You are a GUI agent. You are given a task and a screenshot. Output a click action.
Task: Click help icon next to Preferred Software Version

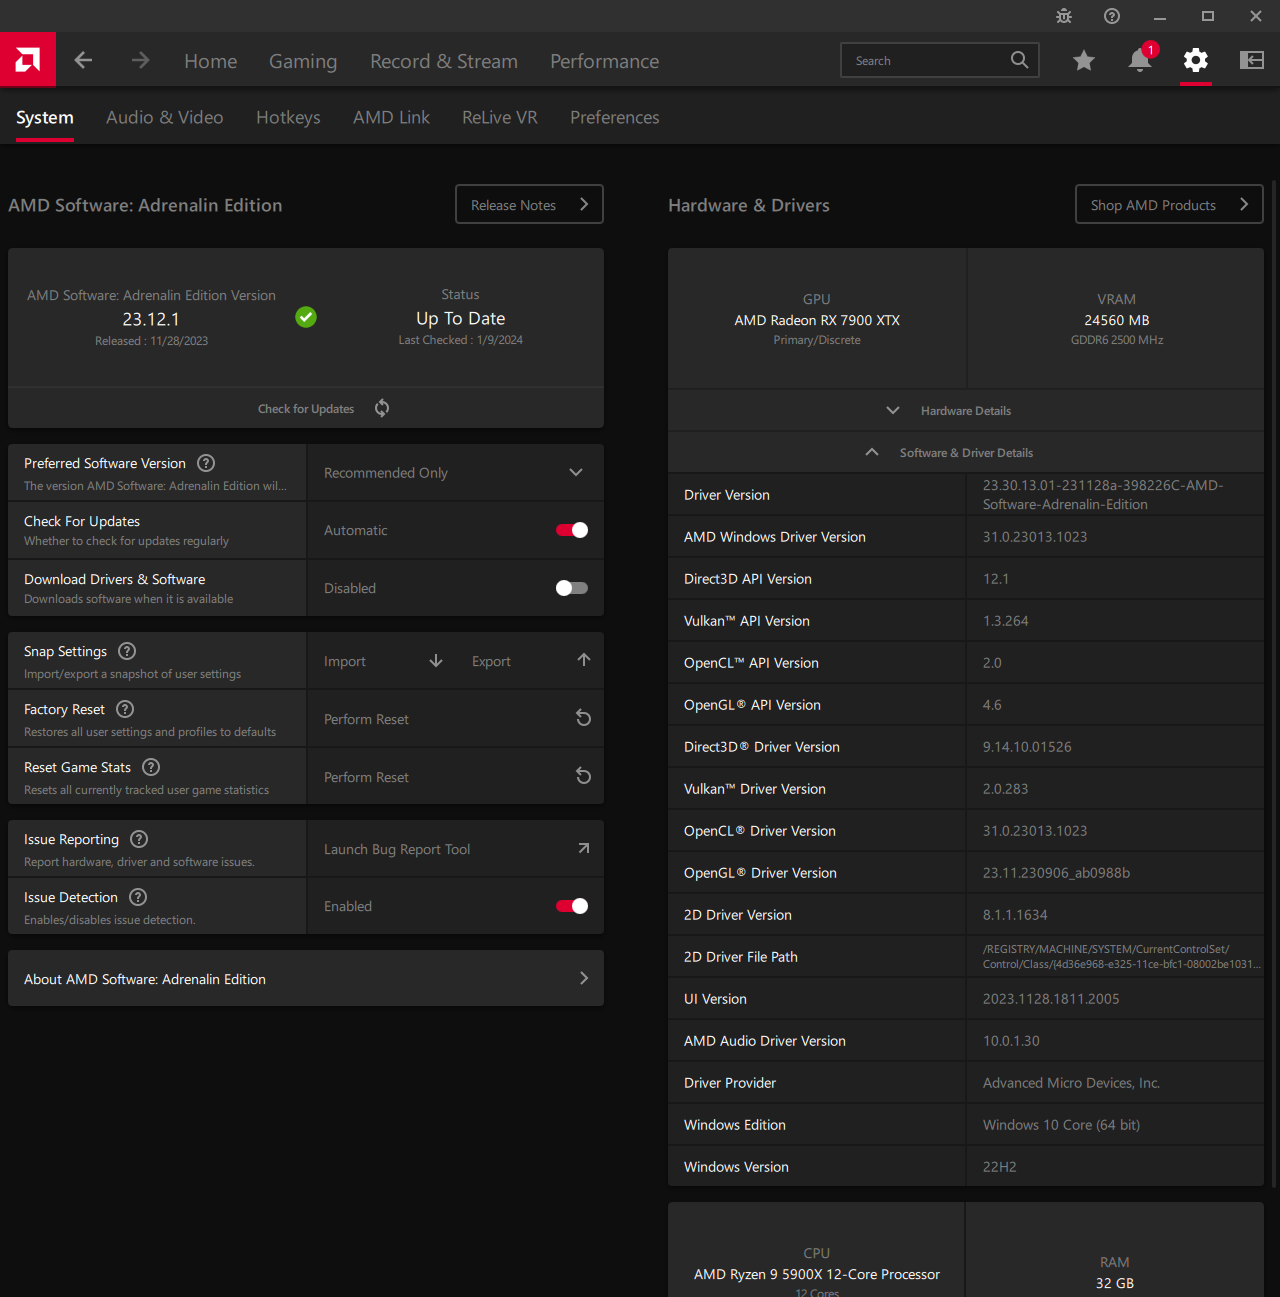point(206,463)
